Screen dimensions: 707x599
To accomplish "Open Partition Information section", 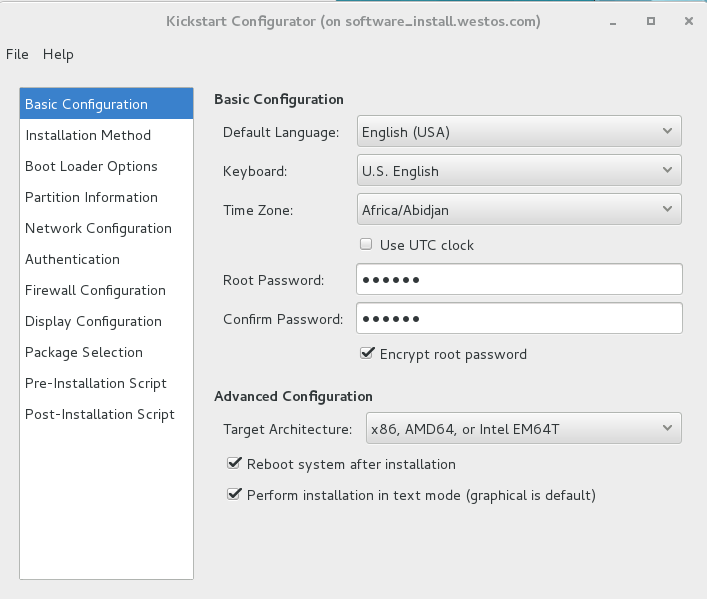I will (91, 197).
